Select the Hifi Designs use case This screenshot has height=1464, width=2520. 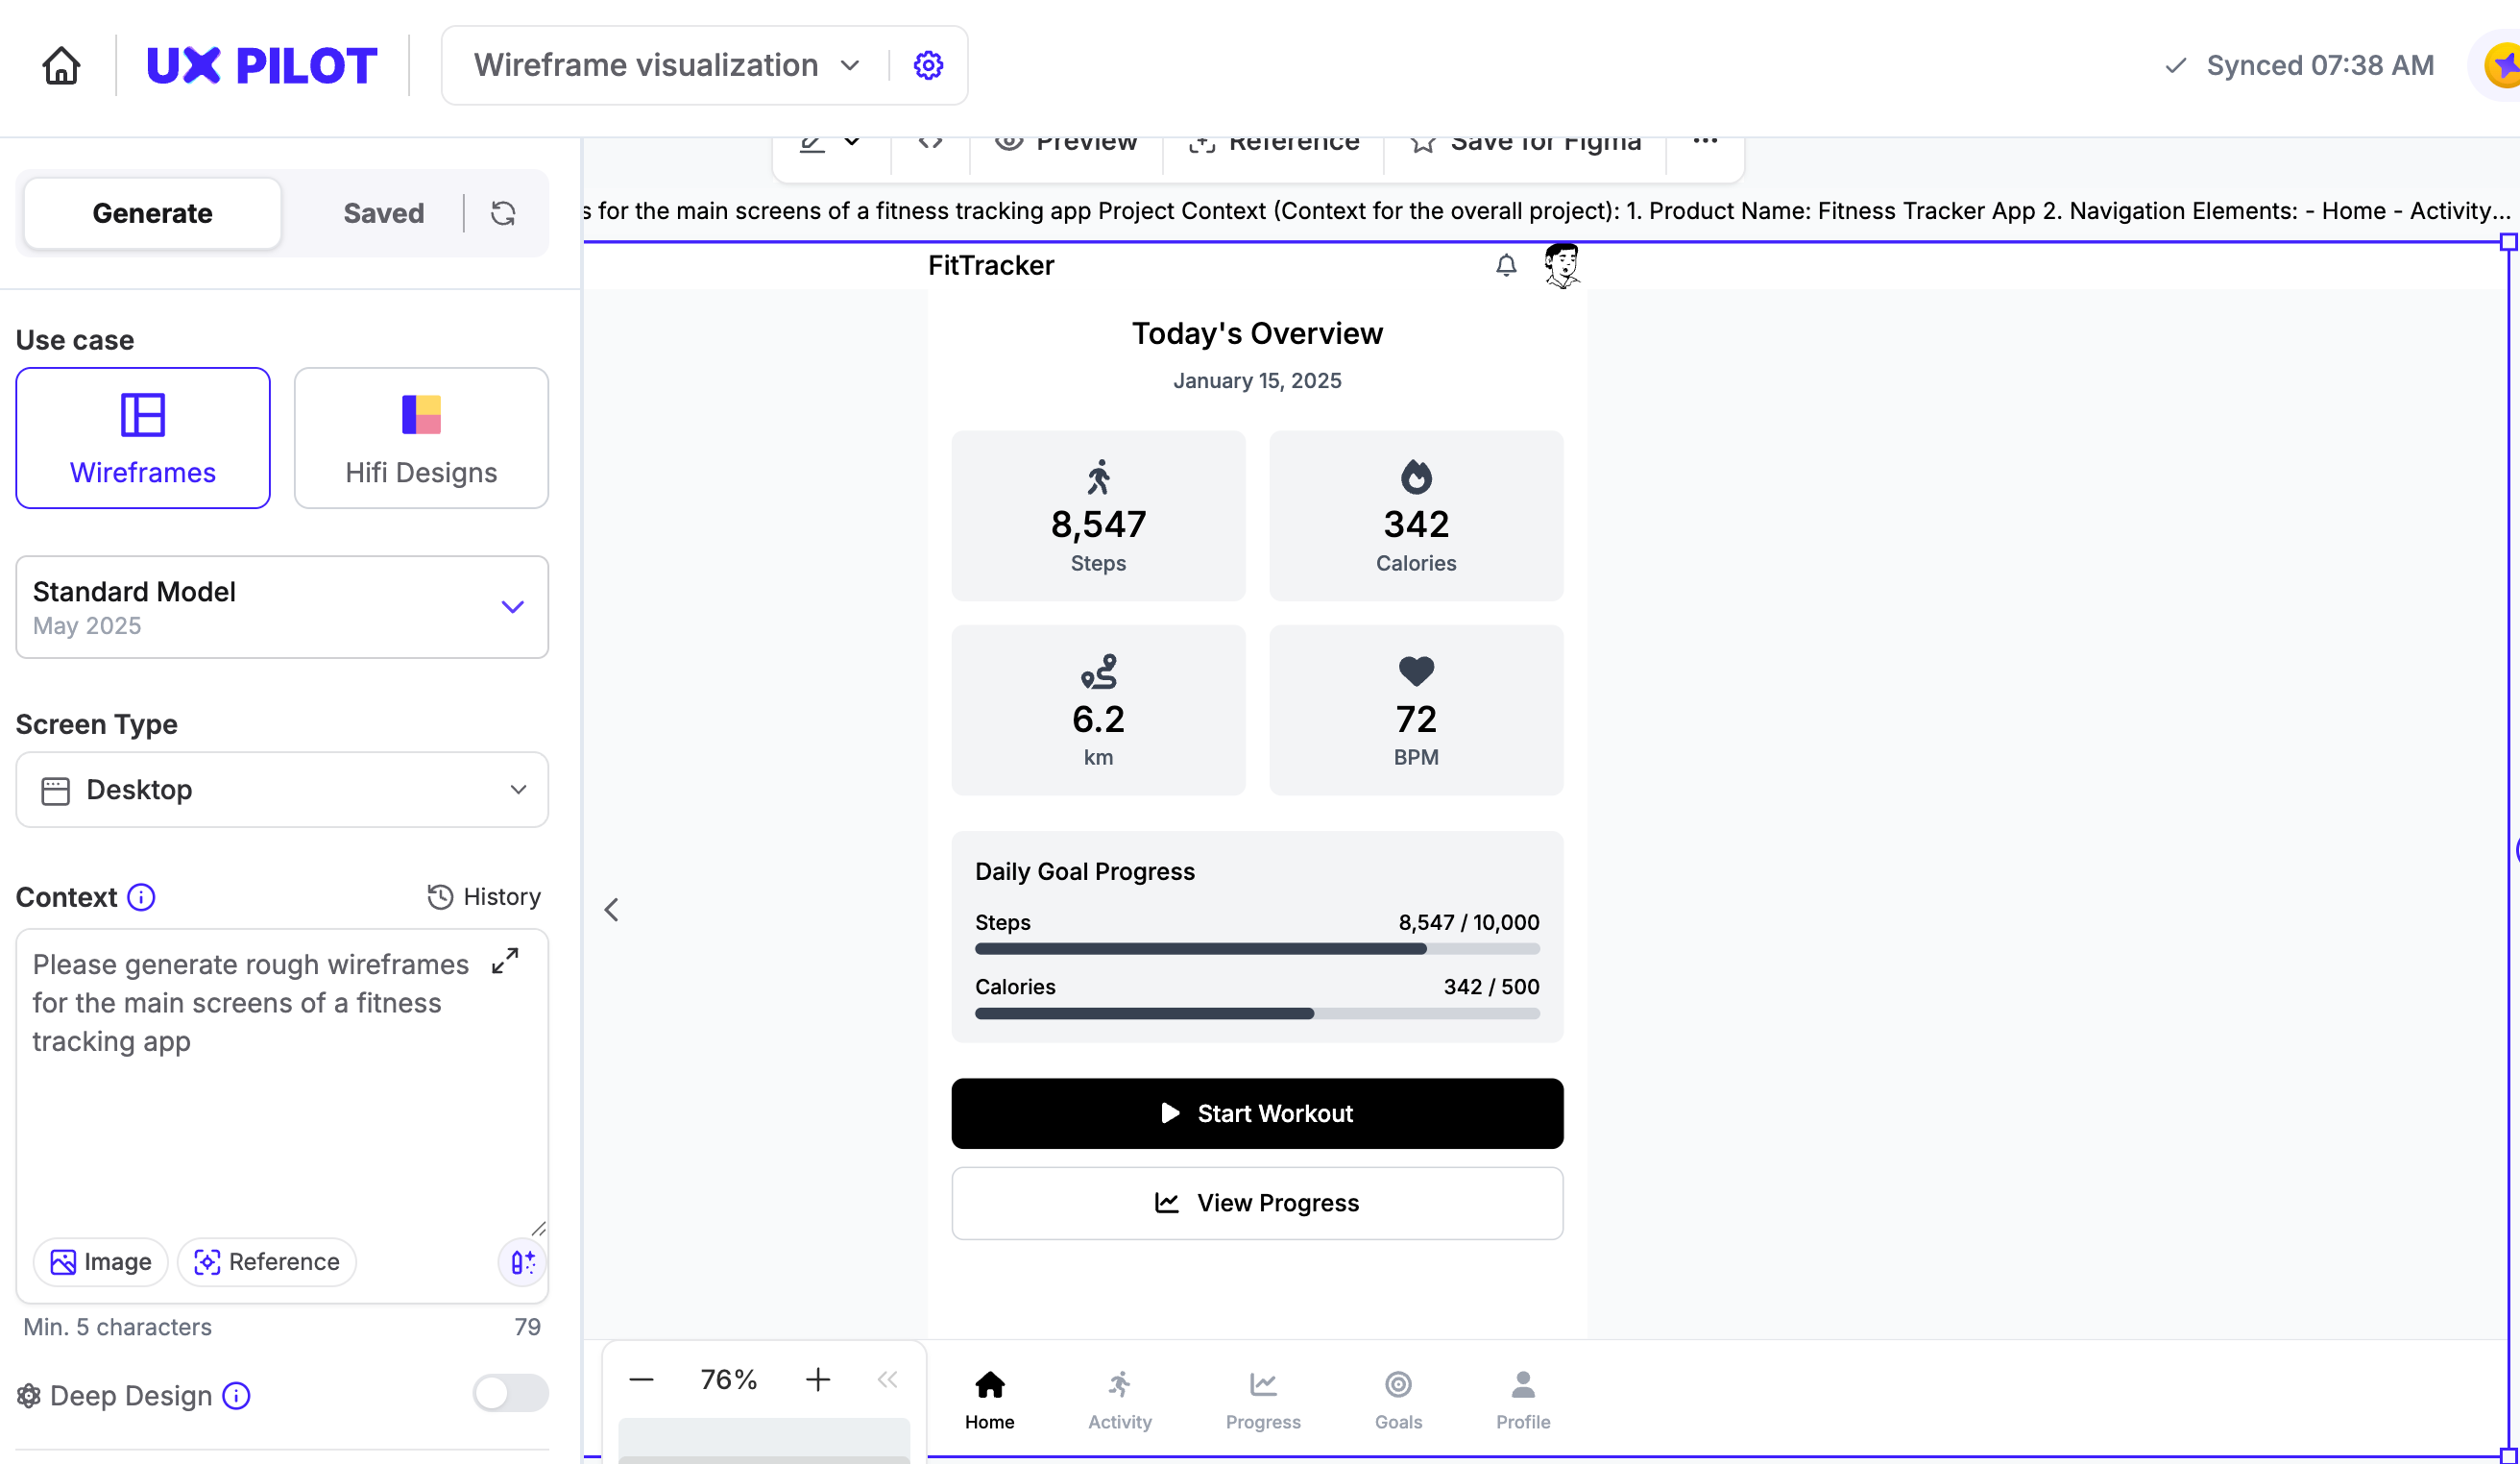[x=421, y=438]
